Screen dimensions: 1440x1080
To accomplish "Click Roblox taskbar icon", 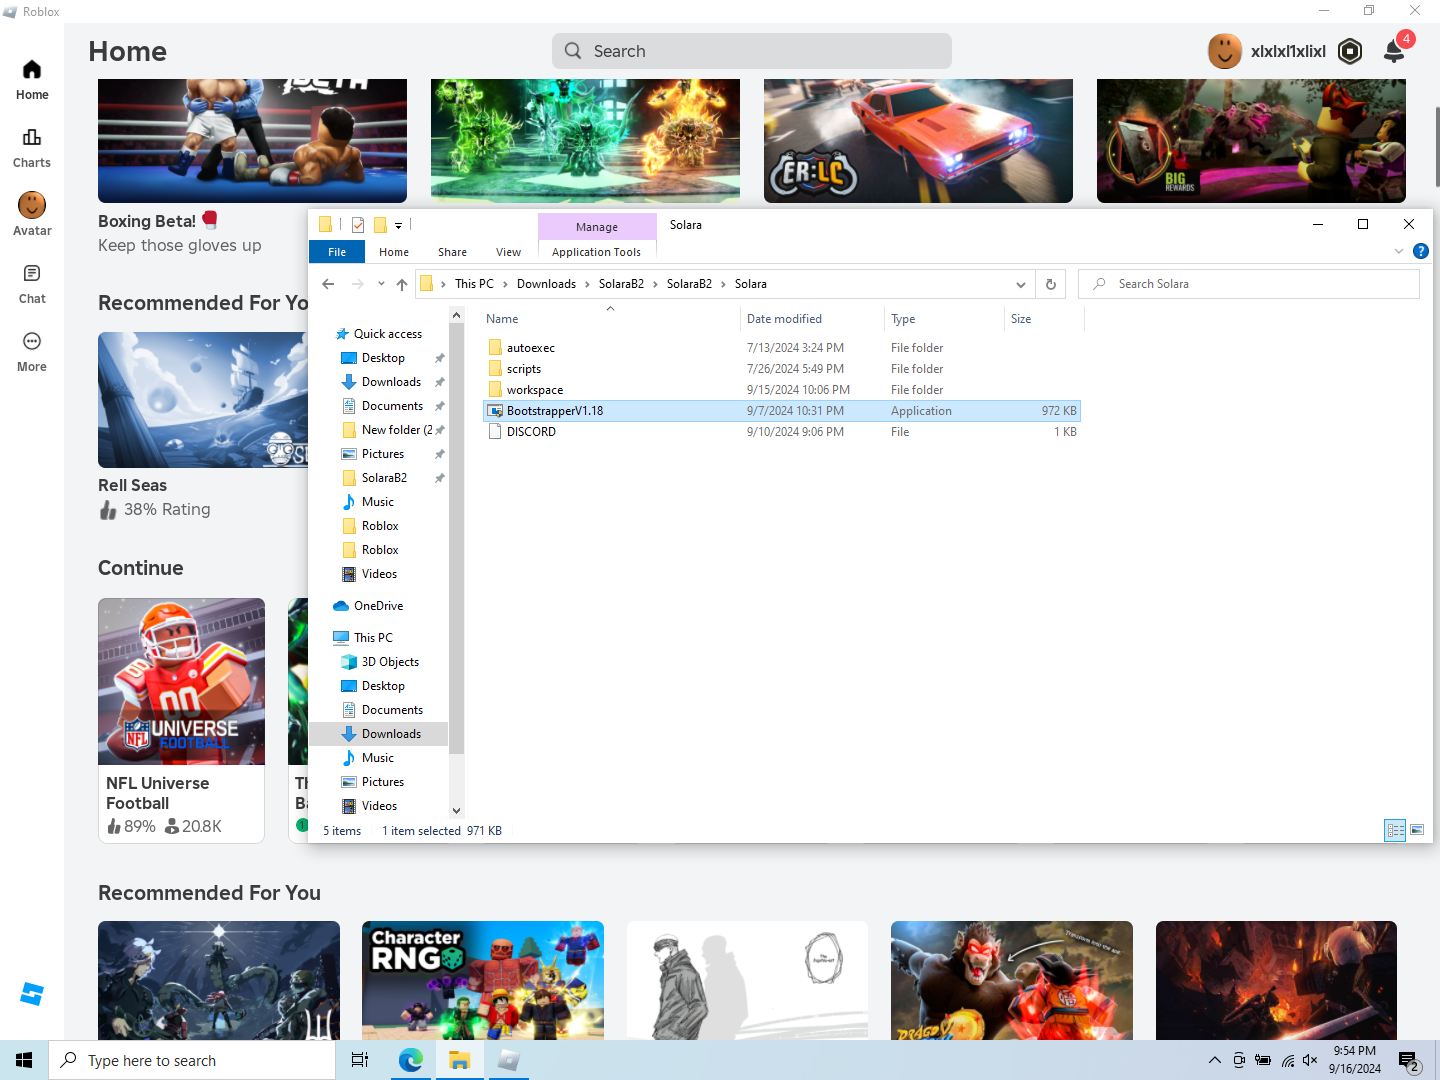I will (509, 1060).
